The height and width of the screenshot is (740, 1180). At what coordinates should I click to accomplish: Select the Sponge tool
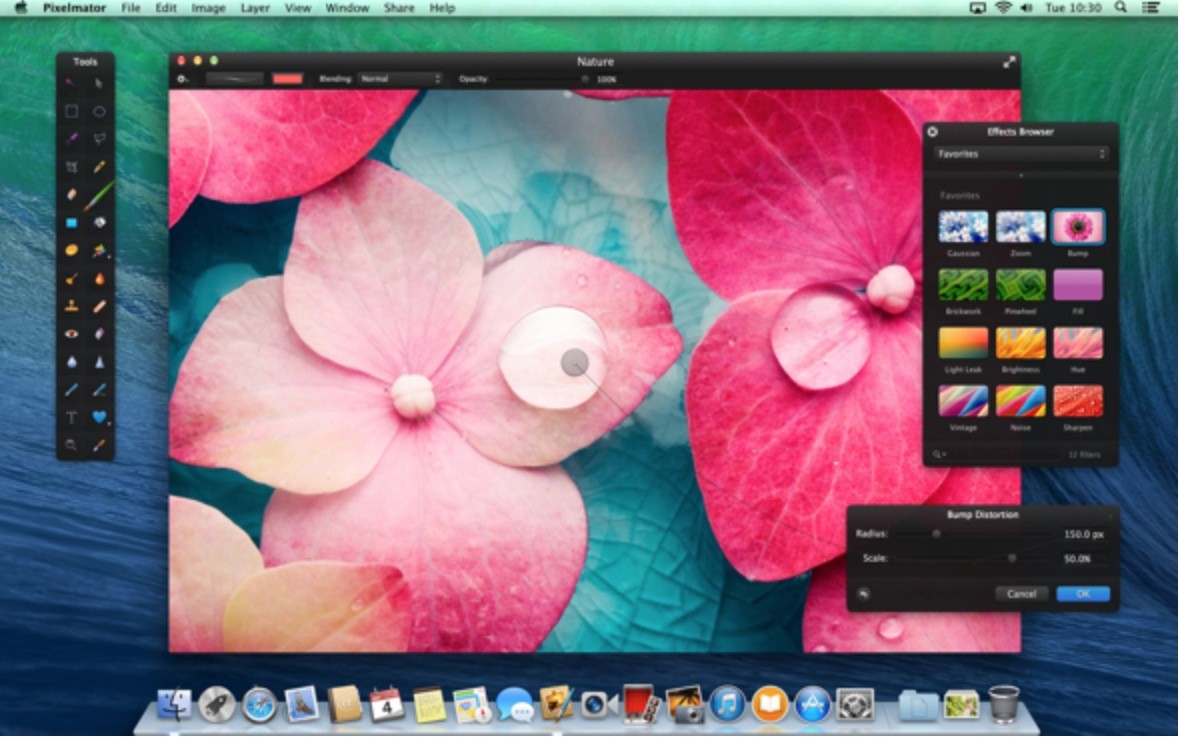coord(71,250)
